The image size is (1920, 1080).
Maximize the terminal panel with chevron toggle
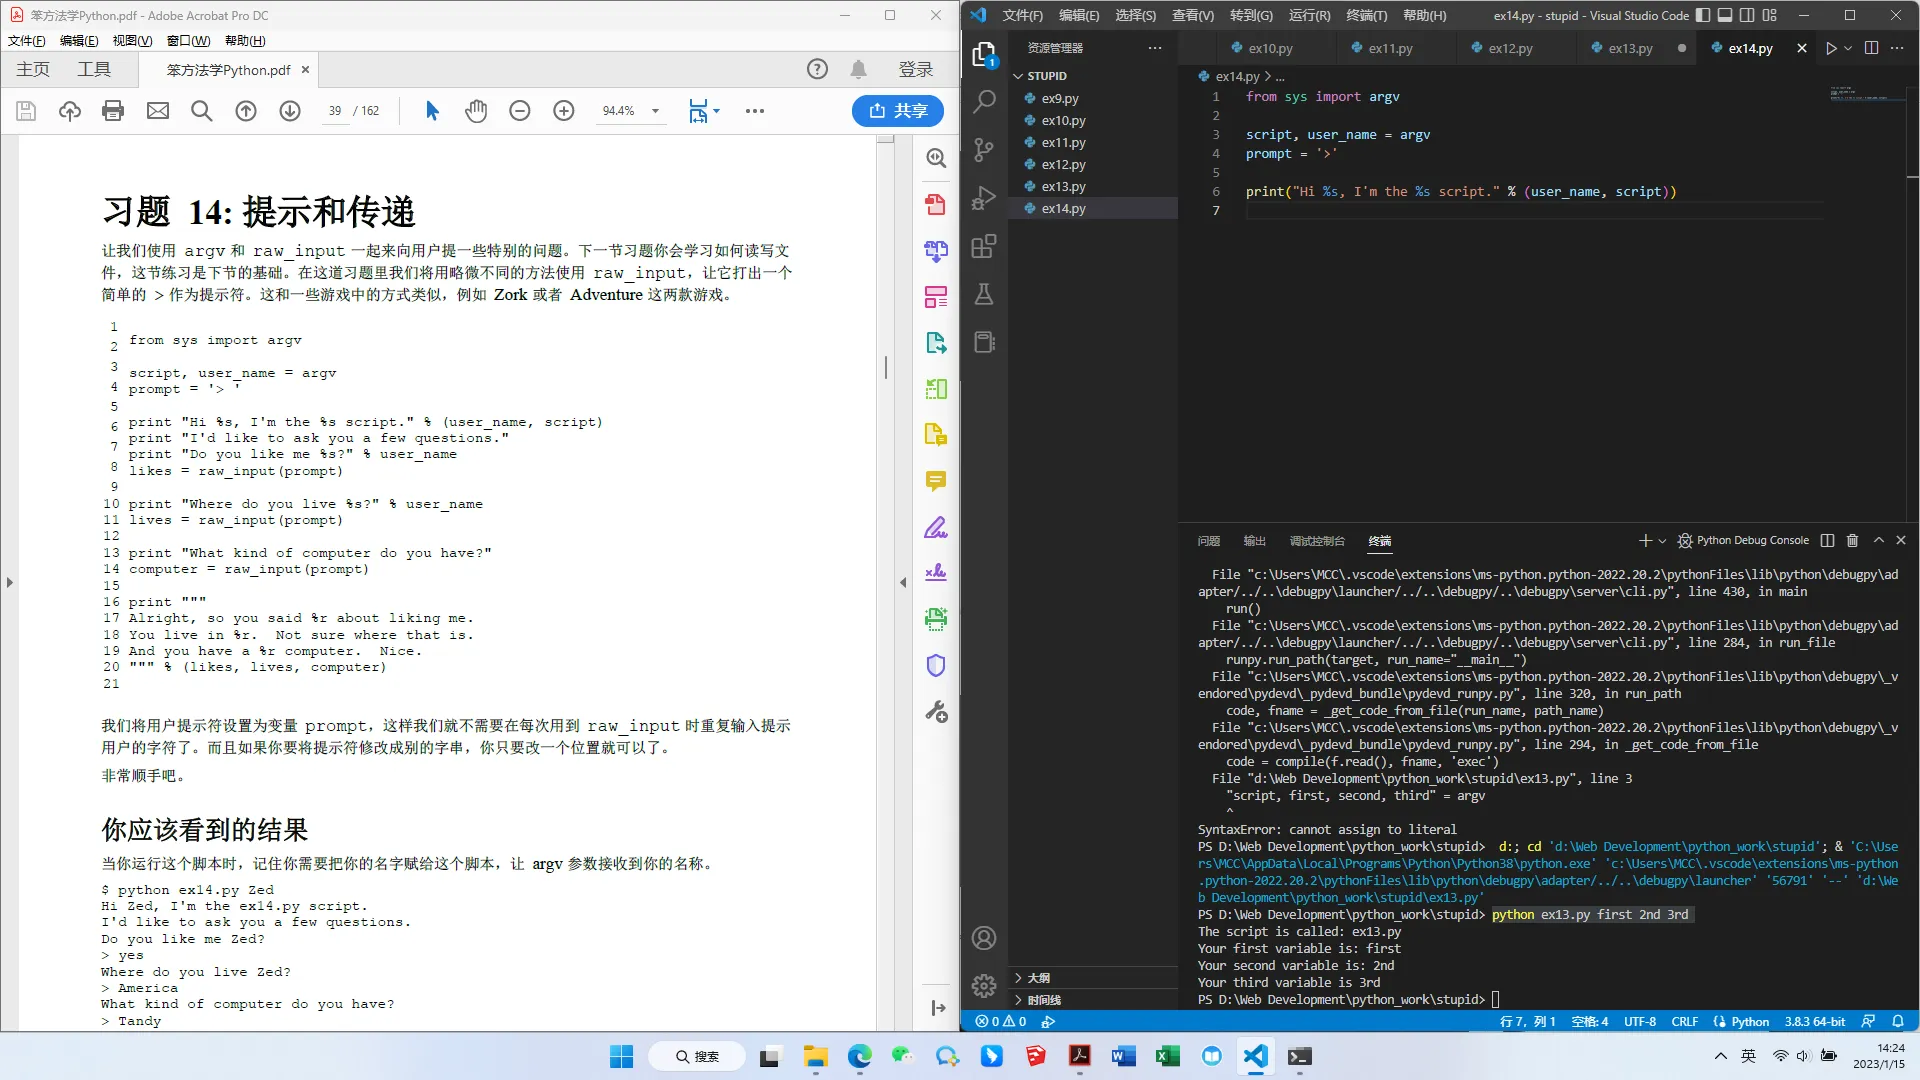tap(1878, 540)
